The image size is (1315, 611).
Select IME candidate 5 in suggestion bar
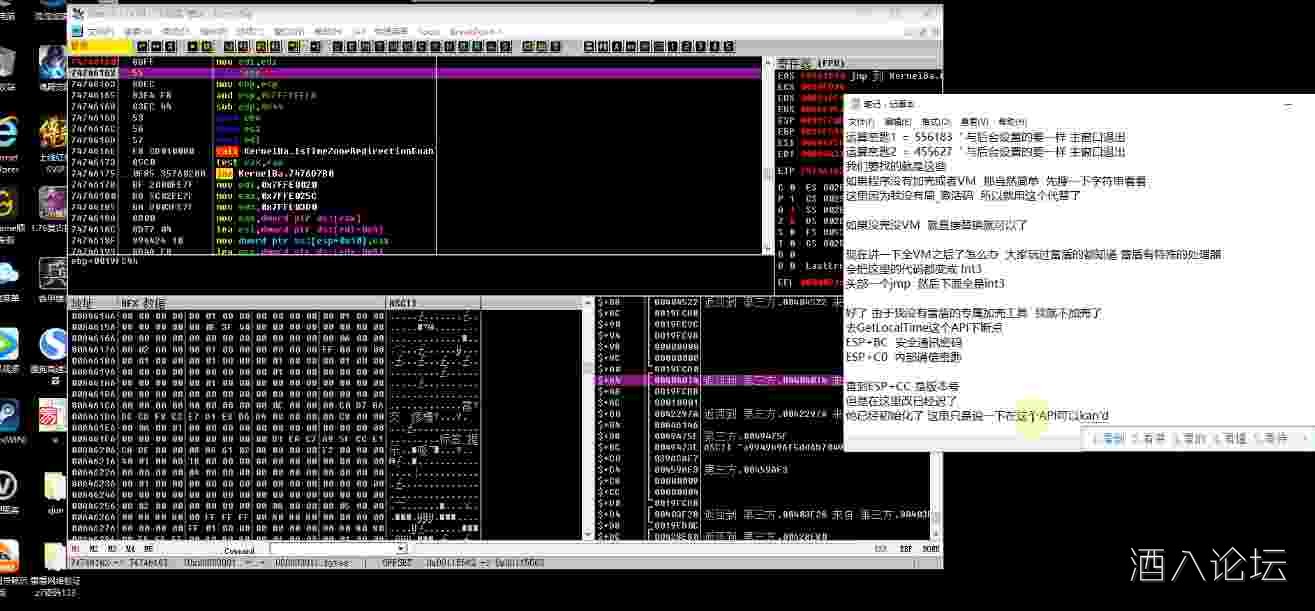coord(1273,438)
